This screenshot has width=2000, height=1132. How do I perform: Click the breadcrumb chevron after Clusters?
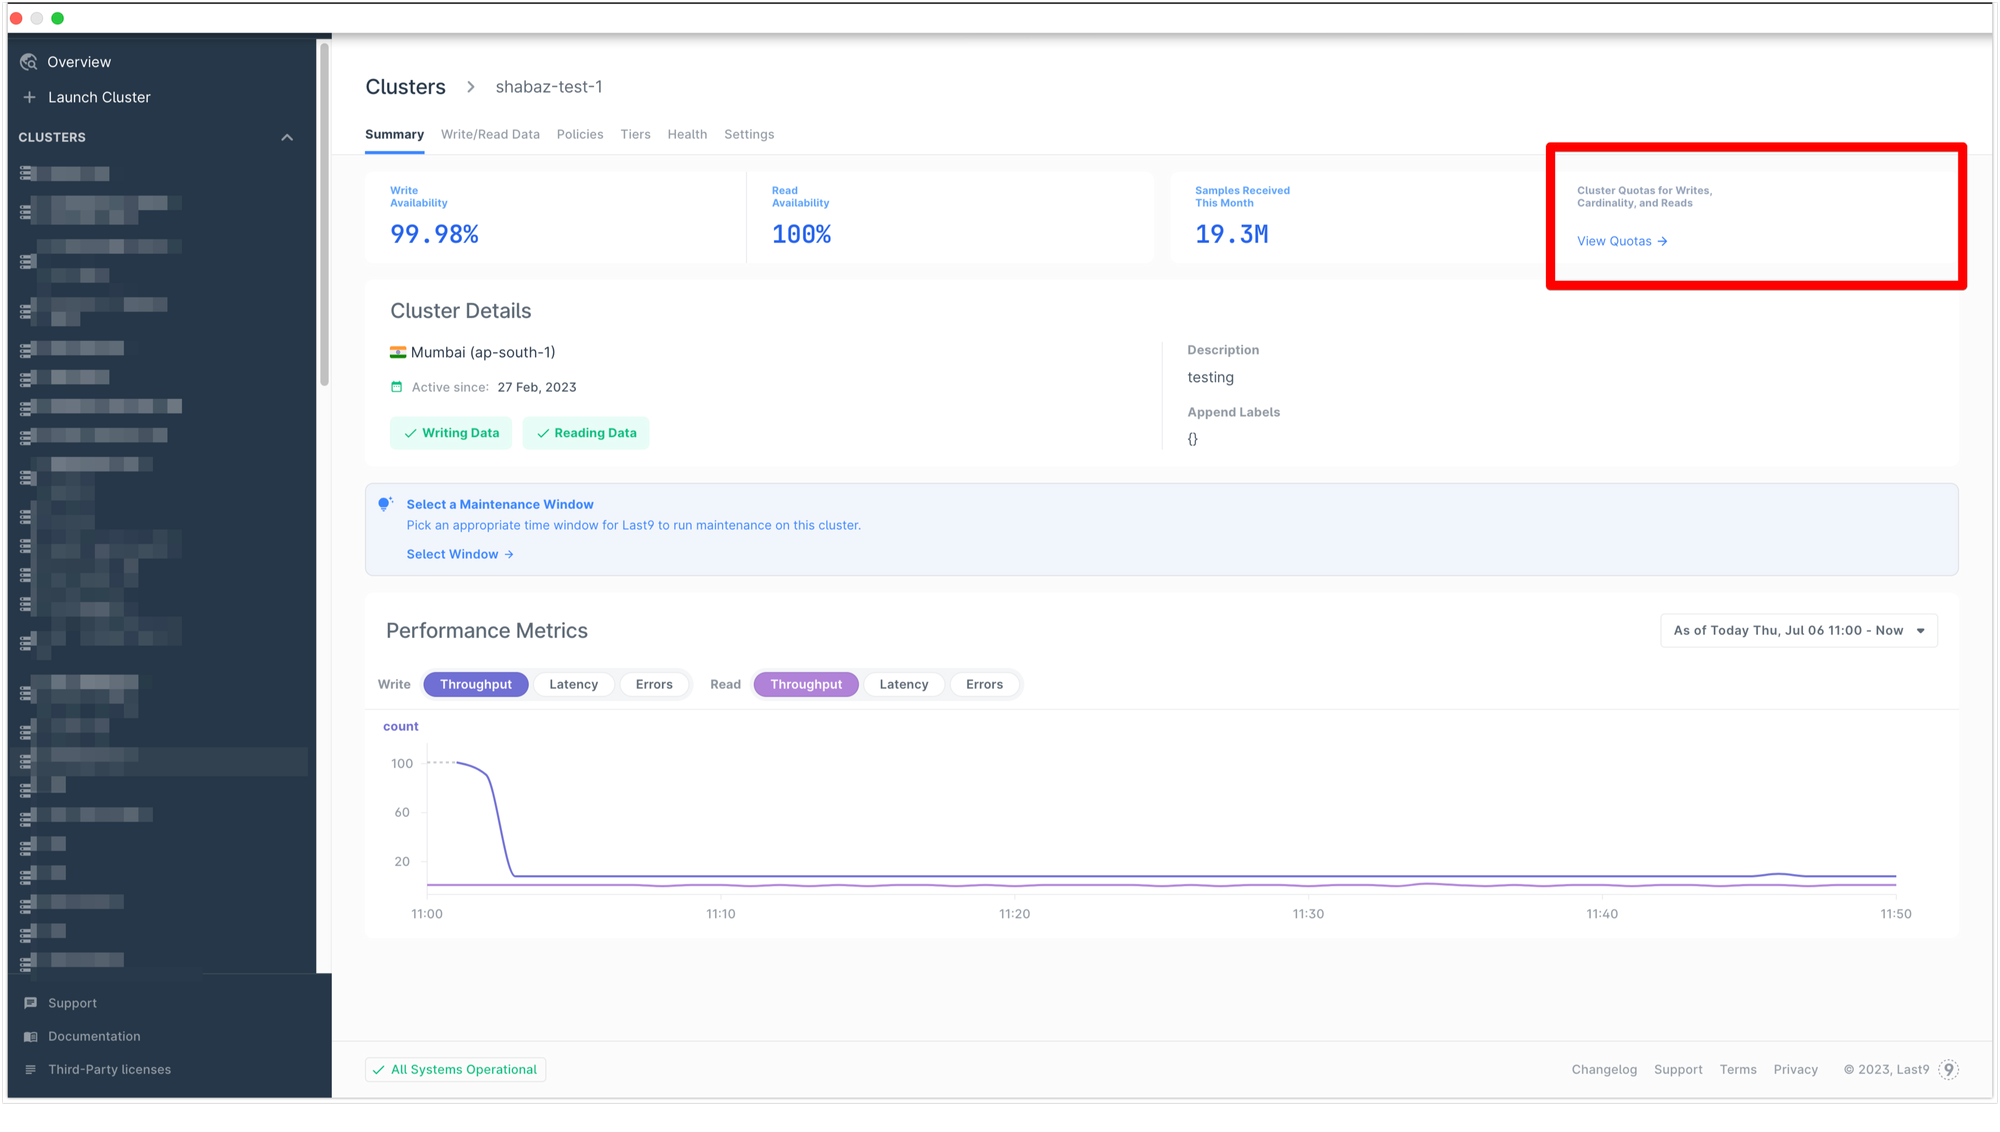(x=471, y=87)
